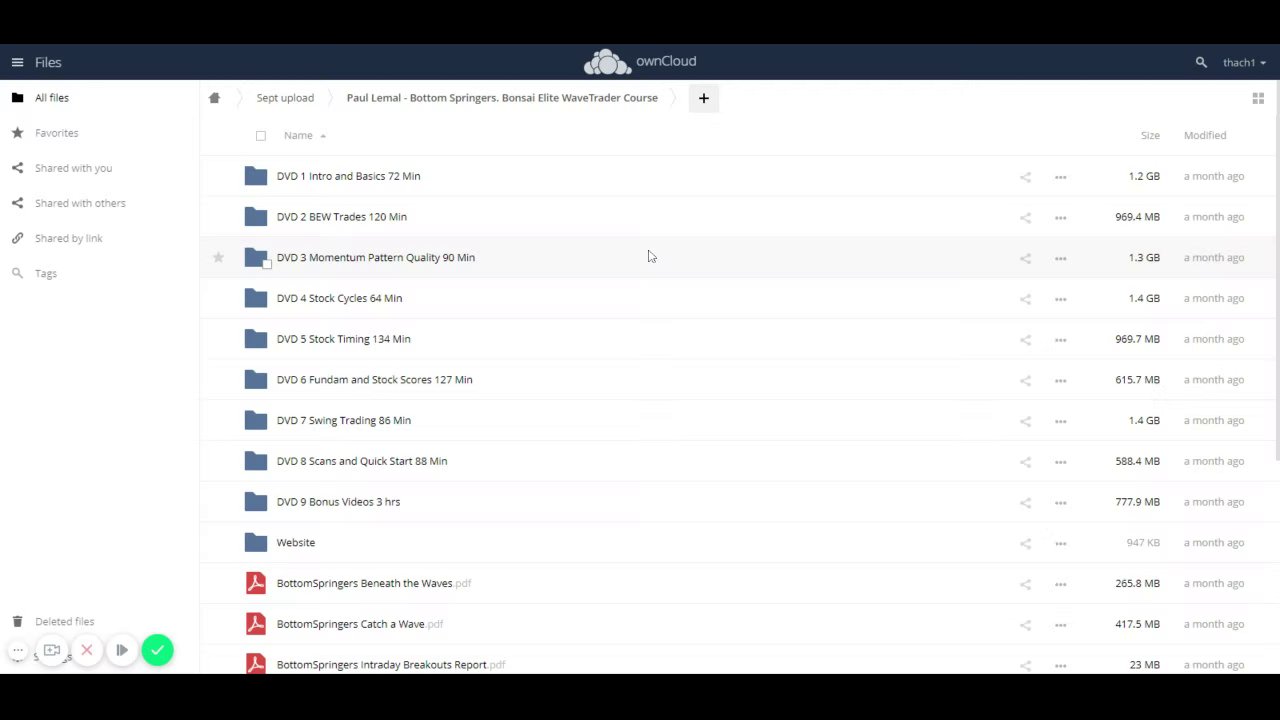Image resolution: width=1280 pixels, height=720 pixels.
Task: Share the DVD 1 Intro folder
Action: [1025, 177]
